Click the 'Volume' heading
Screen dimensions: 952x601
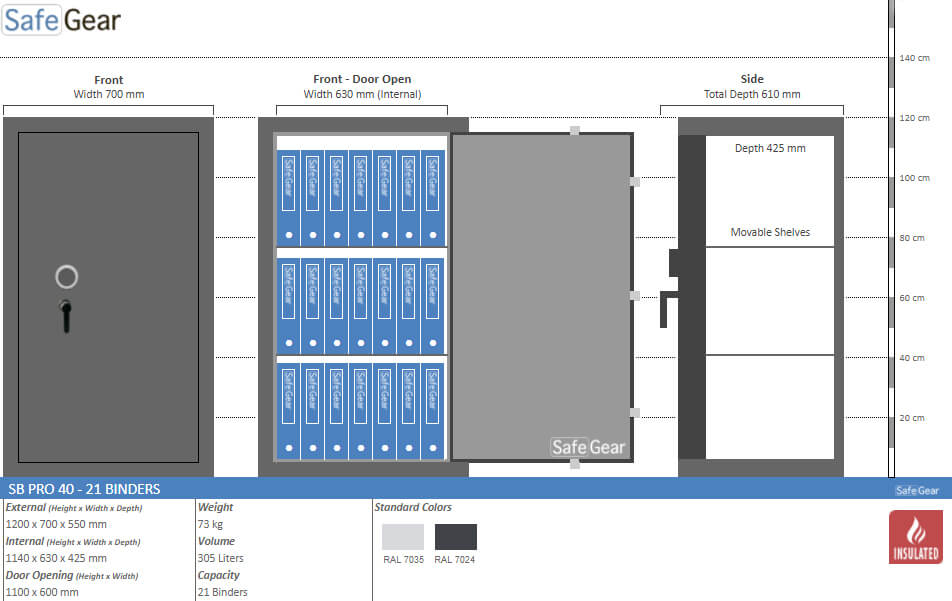(216, 541)
